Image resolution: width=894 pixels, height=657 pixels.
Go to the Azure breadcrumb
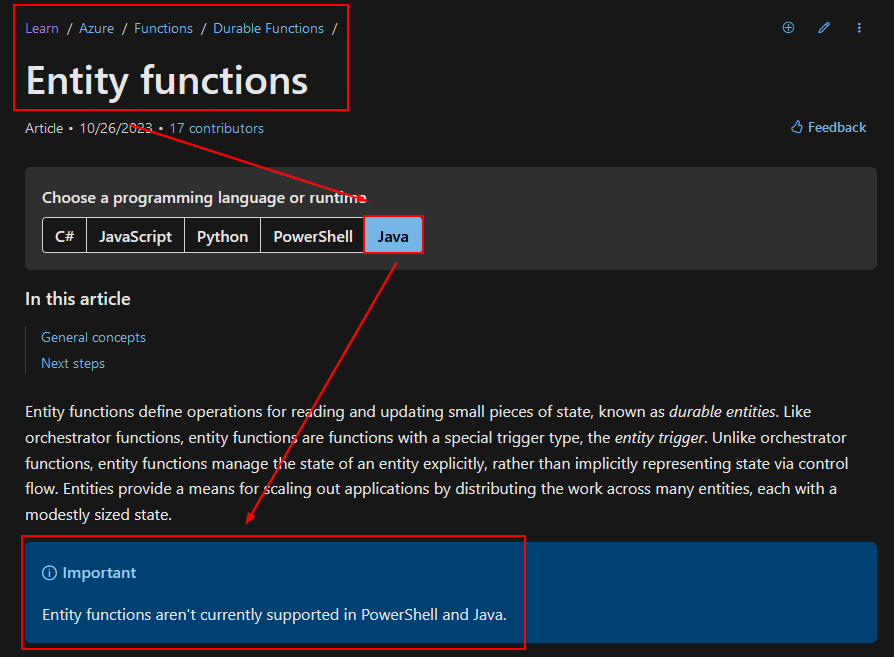coord(96,28)
